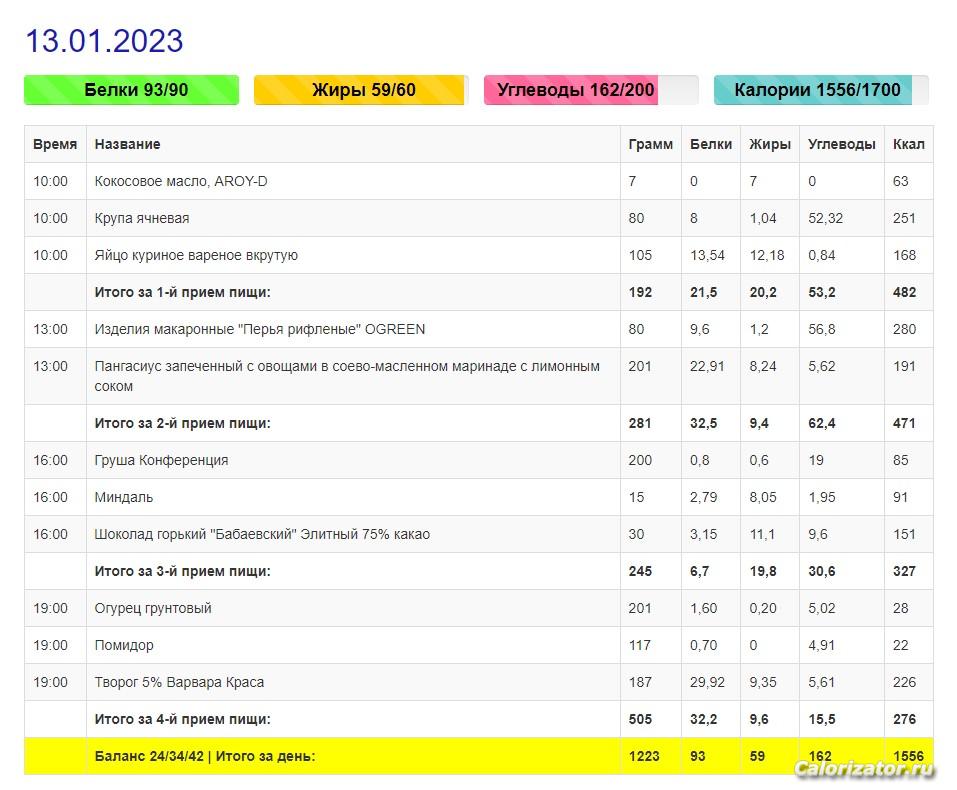Select the Груша Конференция row name
The height and width of the screenshot is (790, 957).
(x=161, y=460)
